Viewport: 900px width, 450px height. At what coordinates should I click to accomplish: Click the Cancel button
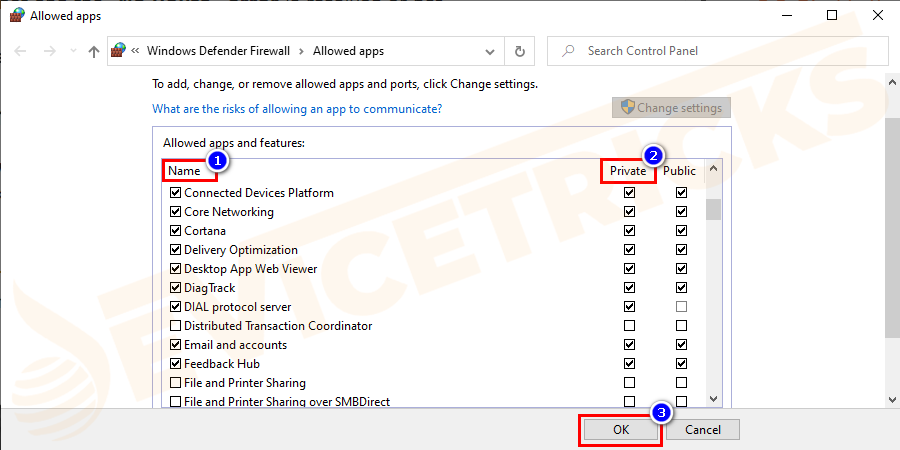coord(703,429)
